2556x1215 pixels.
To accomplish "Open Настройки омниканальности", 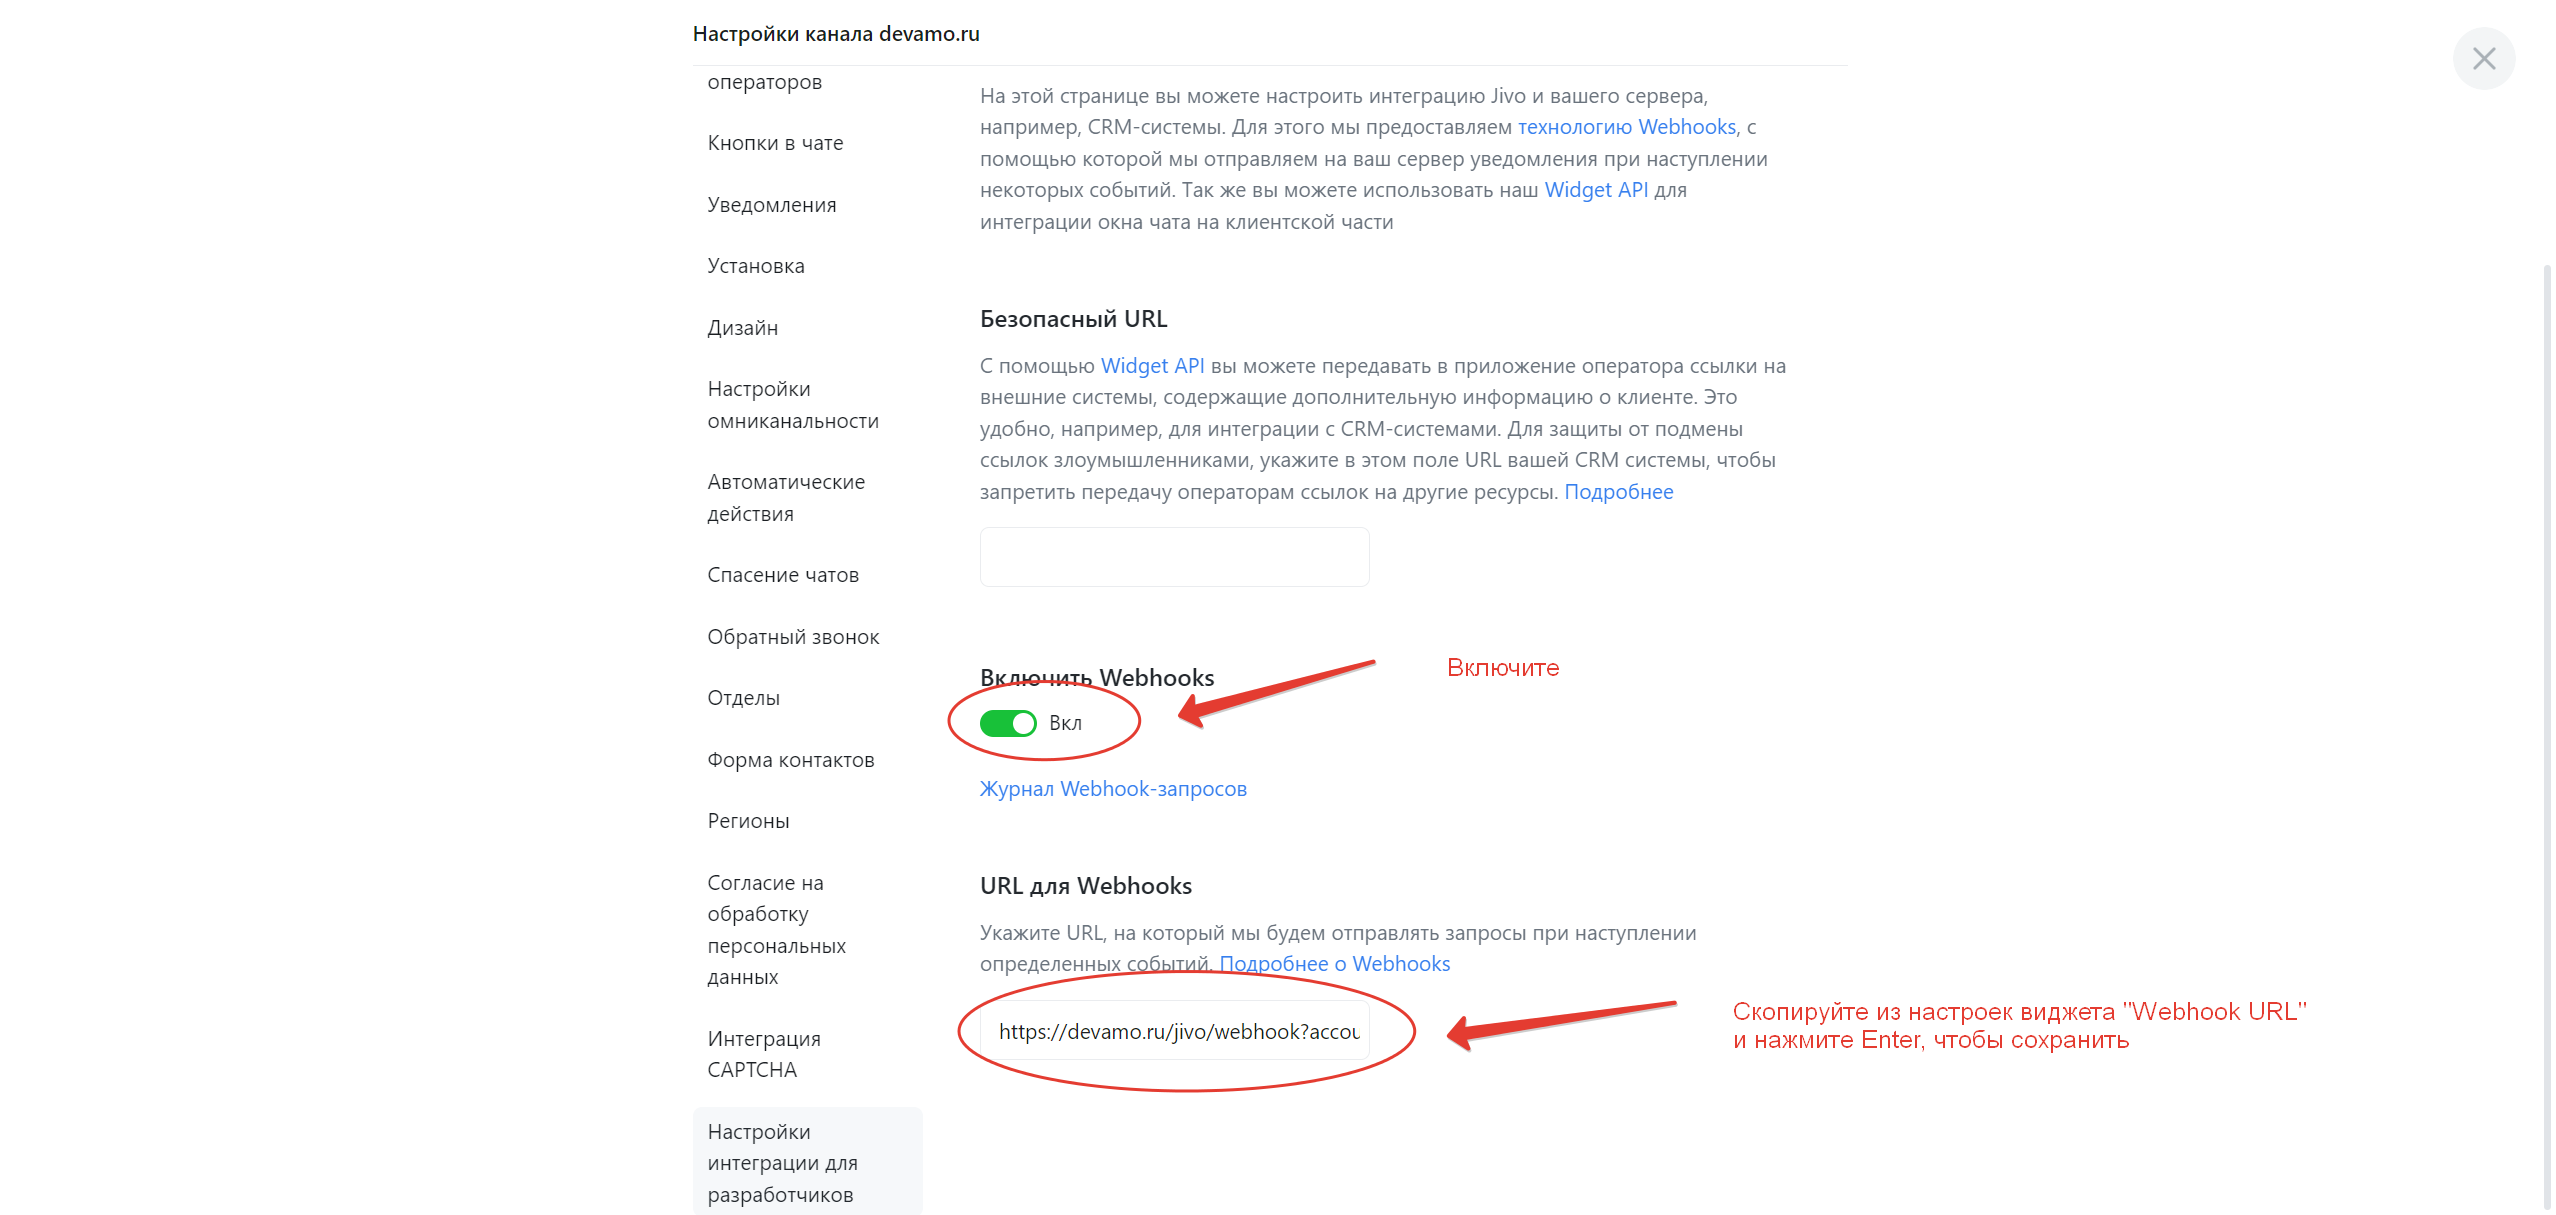I will [x=793, y=404].
